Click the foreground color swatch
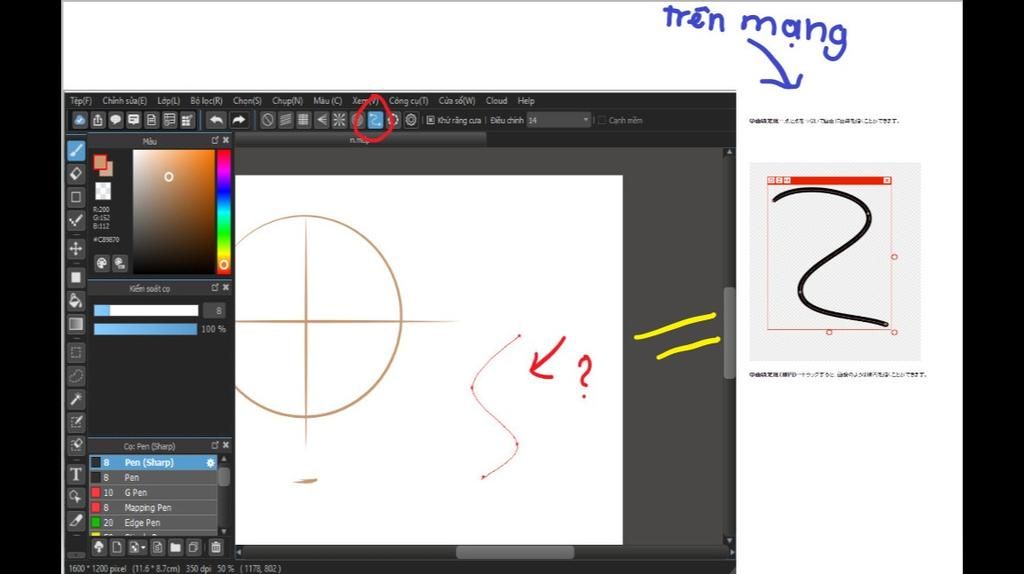This screenshot has height=574, width=1024. 100,162
